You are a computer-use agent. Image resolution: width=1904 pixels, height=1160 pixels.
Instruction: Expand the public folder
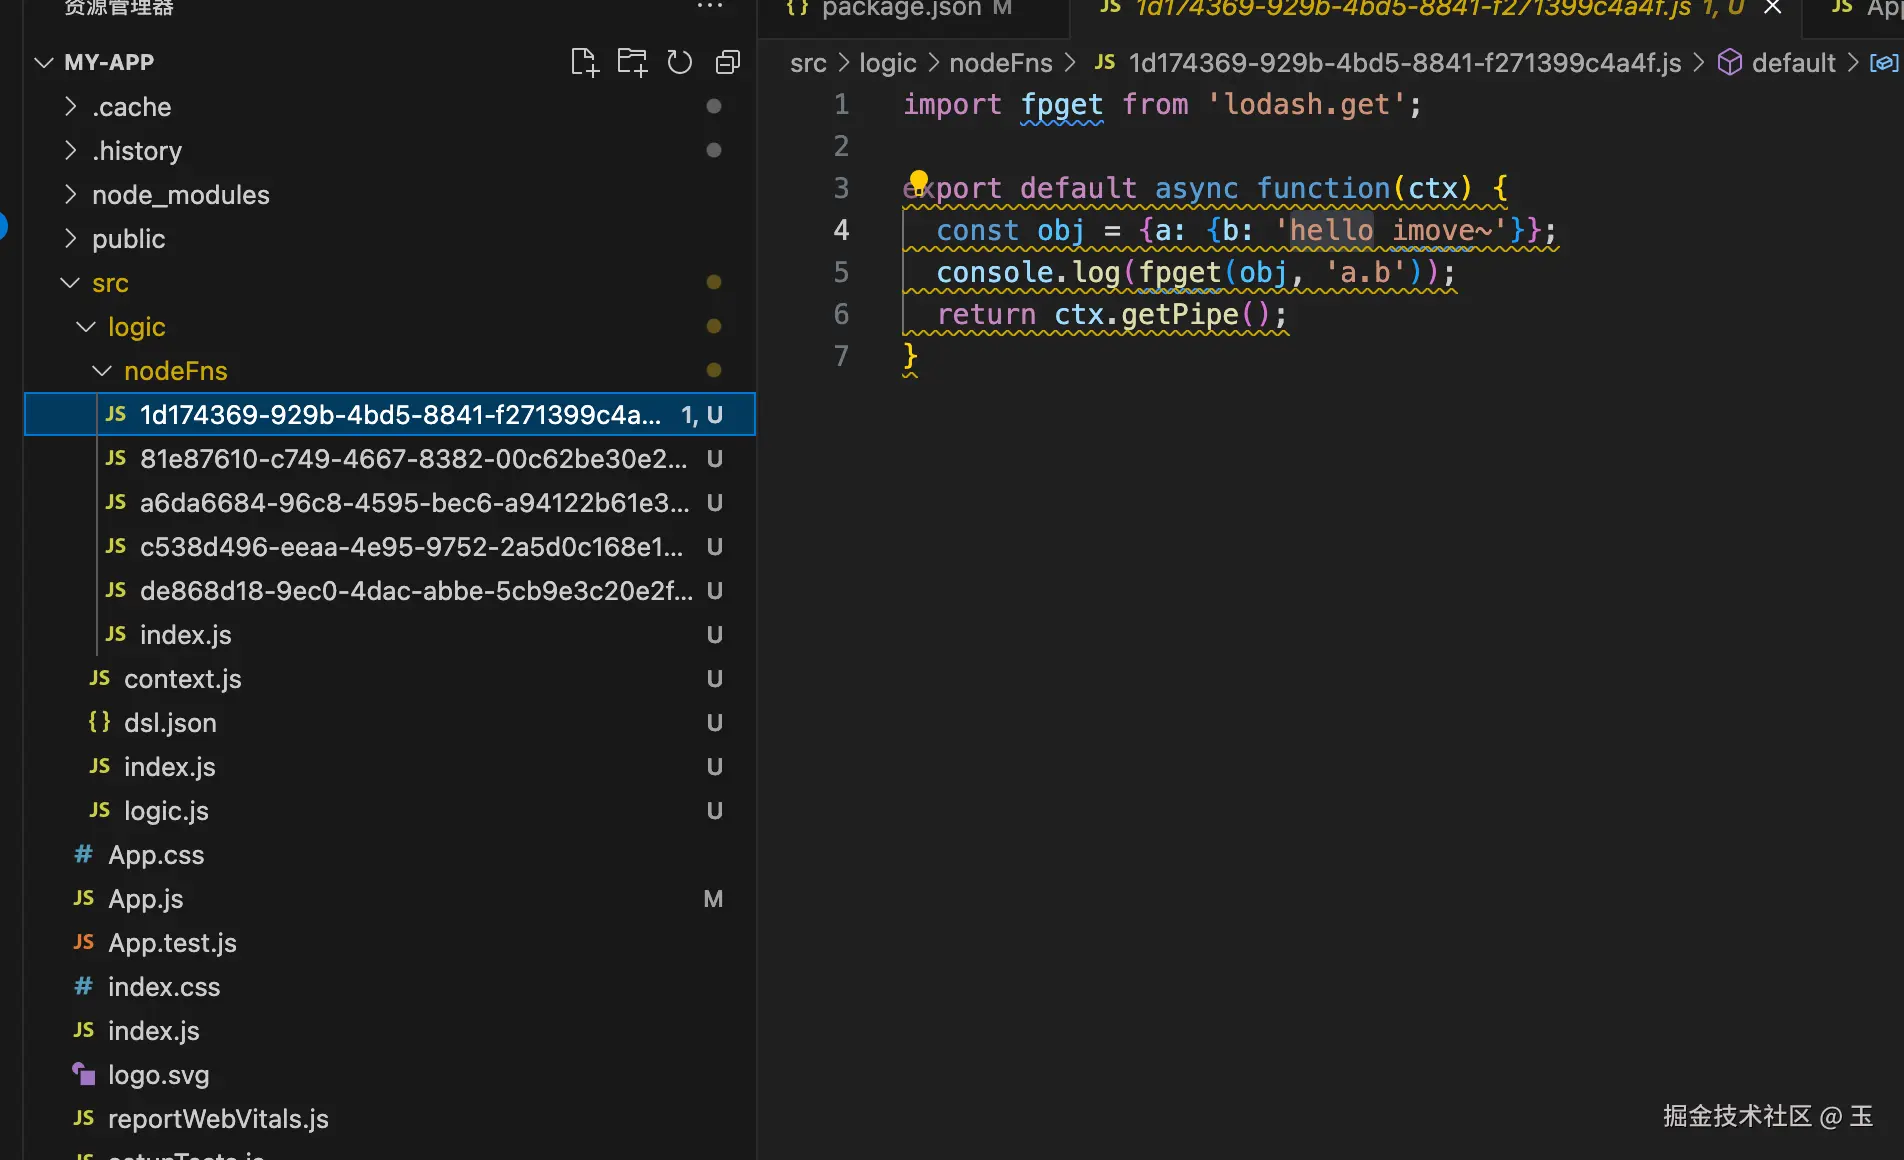click(x=70, y=238)
